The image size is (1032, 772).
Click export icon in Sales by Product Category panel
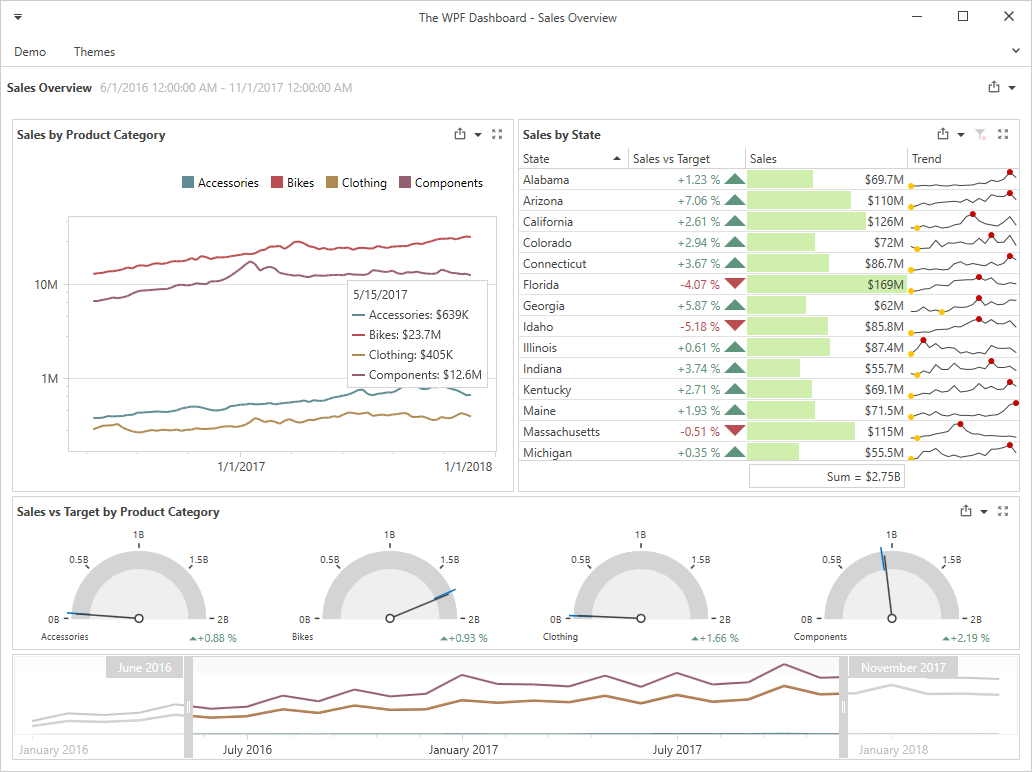tap(460, 134)
